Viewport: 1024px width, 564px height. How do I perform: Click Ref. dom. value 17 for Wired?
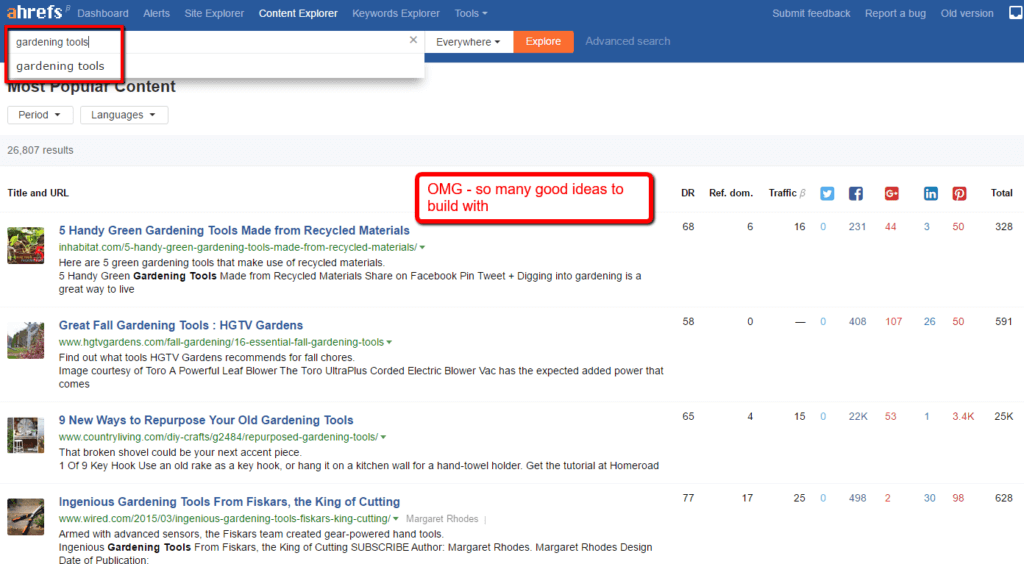point(747,498)
